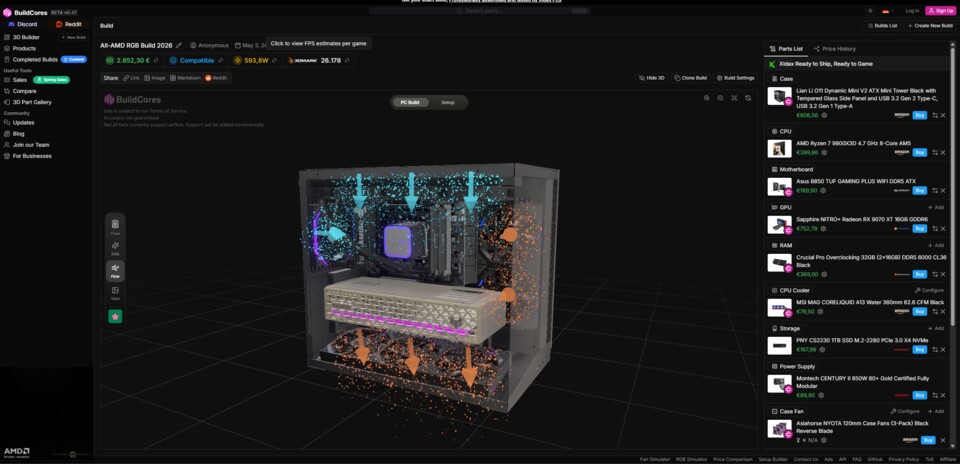Open the Builds List
This screenshot has width=960, height=464.
point(882,26)
